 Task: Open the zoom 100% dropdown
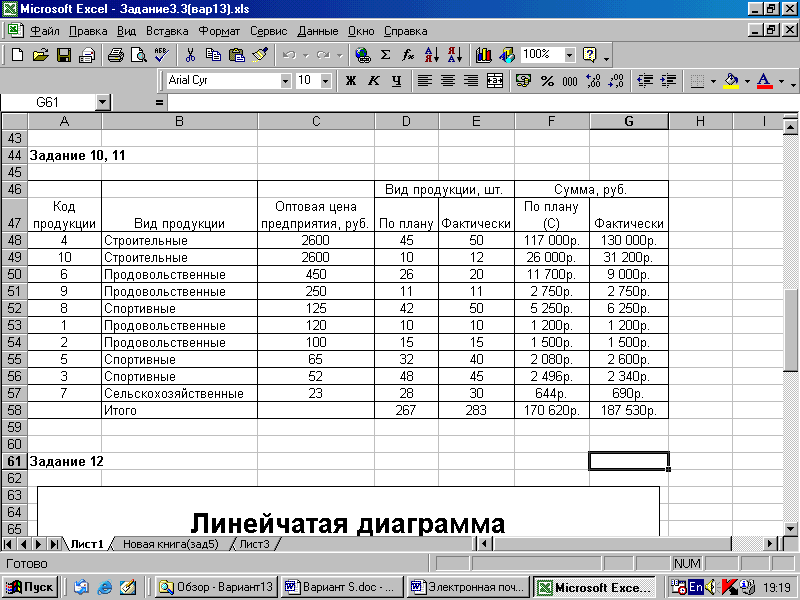point(570,55)
